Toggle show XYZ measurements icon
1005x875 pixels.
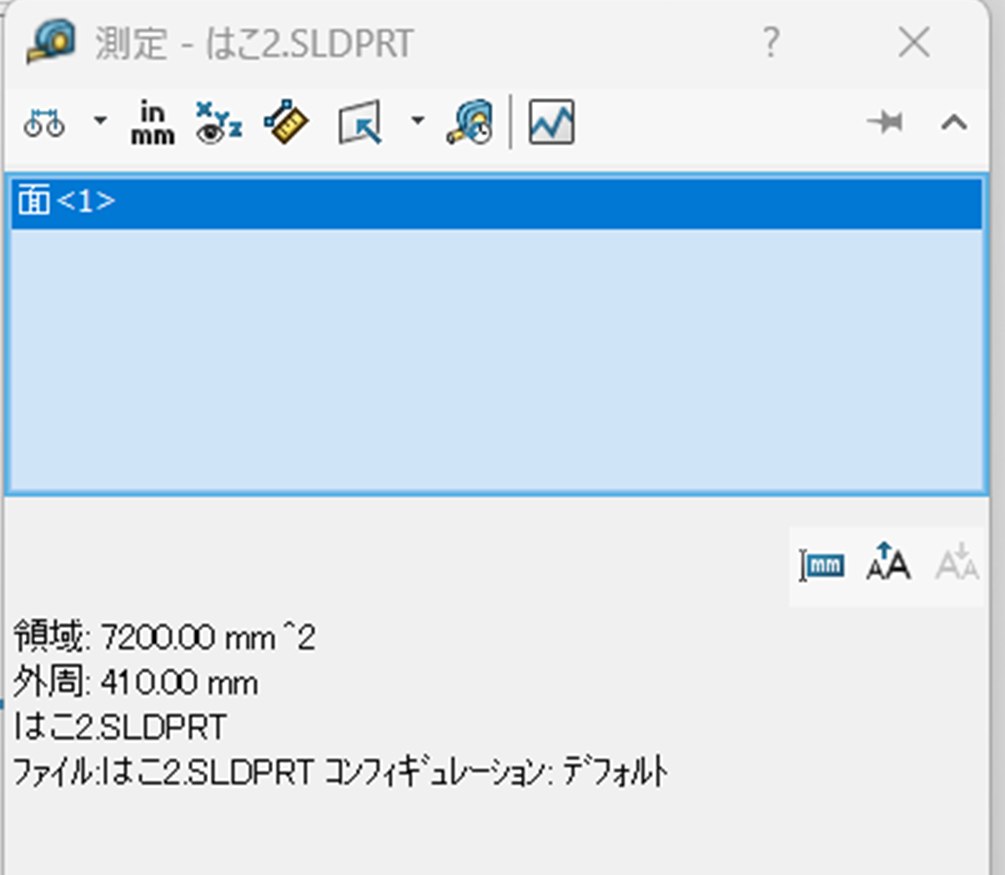point(219,122)
